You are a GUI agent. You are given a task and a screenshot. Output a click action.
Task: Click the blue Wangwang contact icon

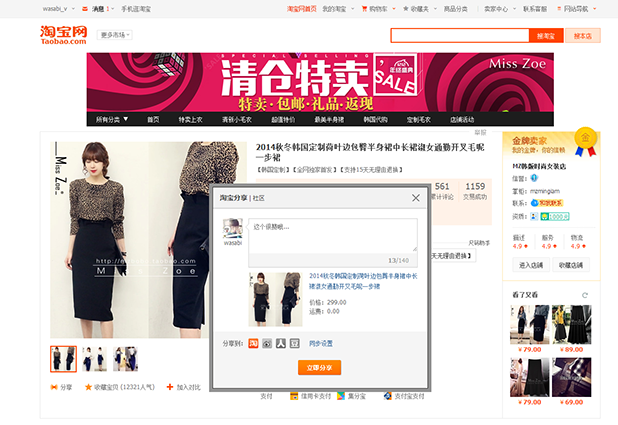tap(534, 203)
